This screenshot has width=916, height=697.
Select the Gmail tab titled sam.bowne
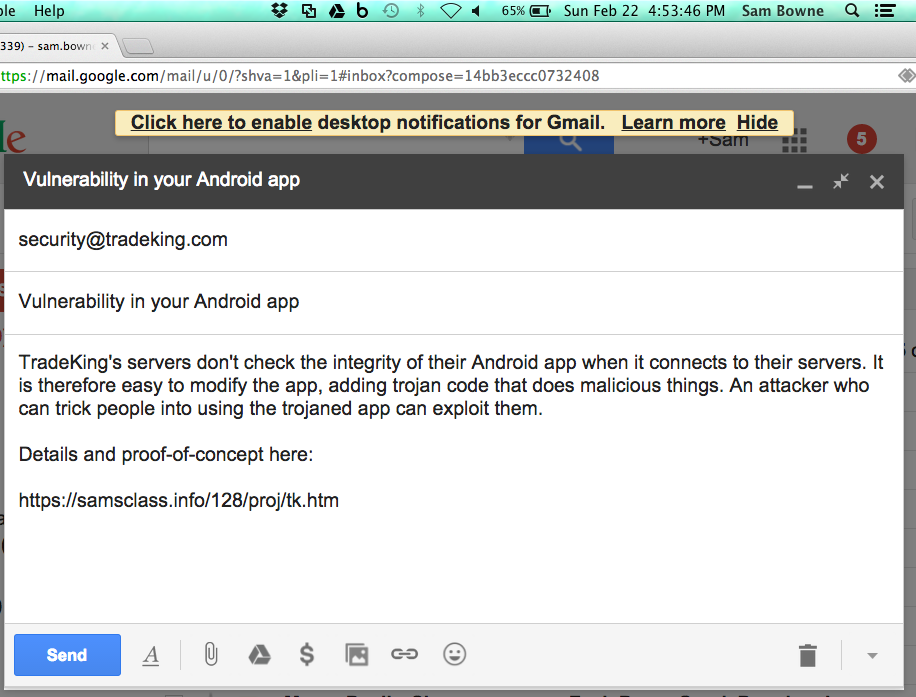[47, 46]
